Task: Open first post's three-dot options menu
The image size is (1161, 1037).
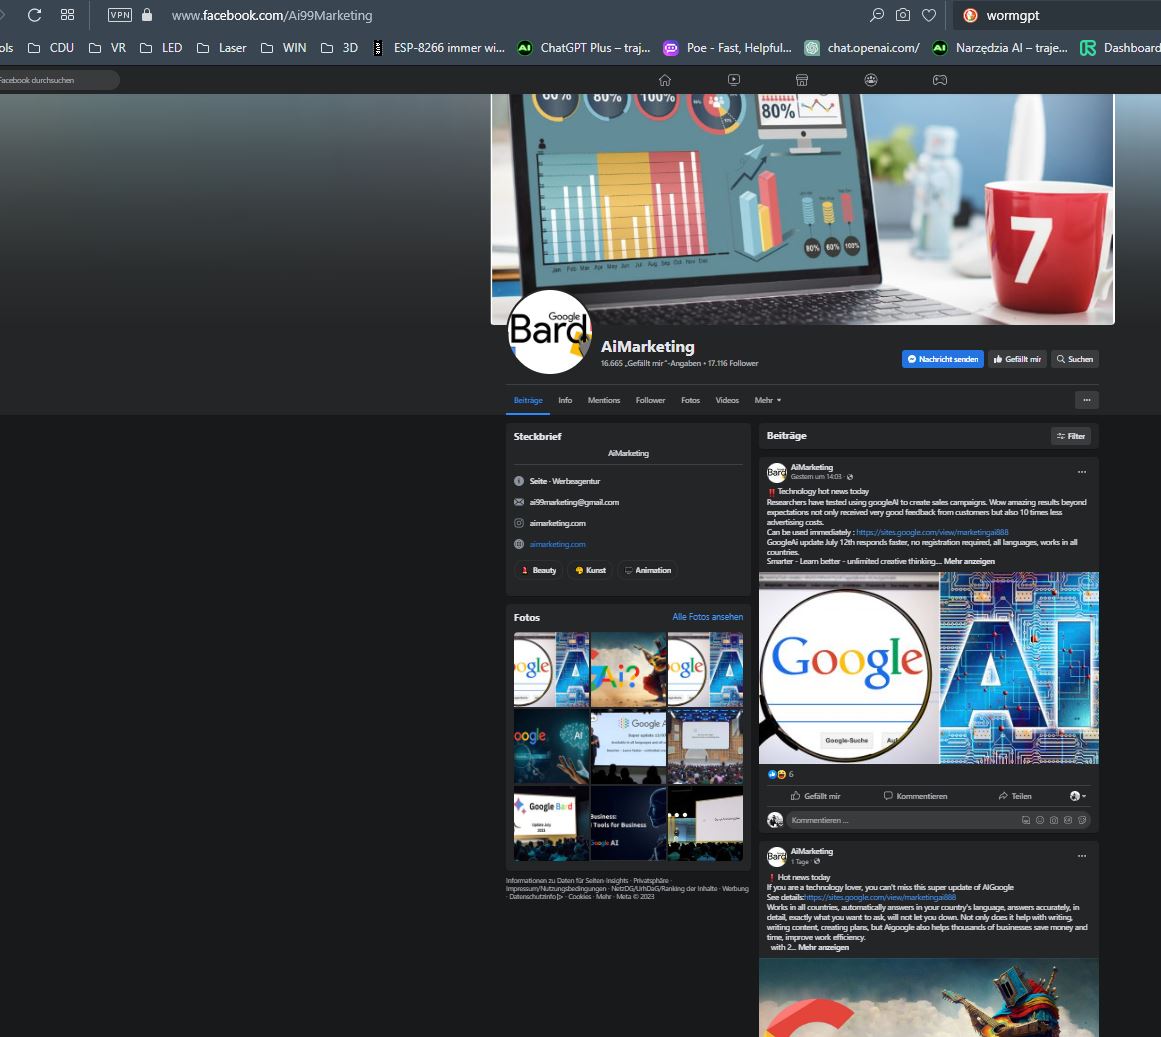Action: [x=1082, y=471]
